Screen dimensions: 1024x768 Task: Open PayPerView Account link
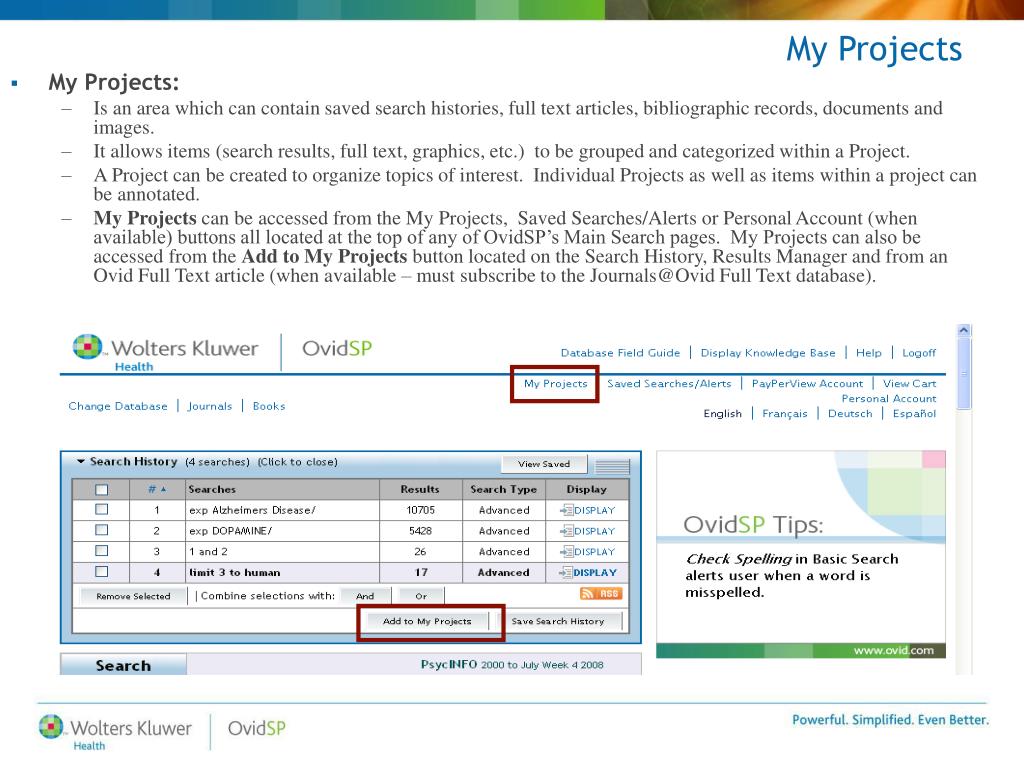(x=807, y=383)
